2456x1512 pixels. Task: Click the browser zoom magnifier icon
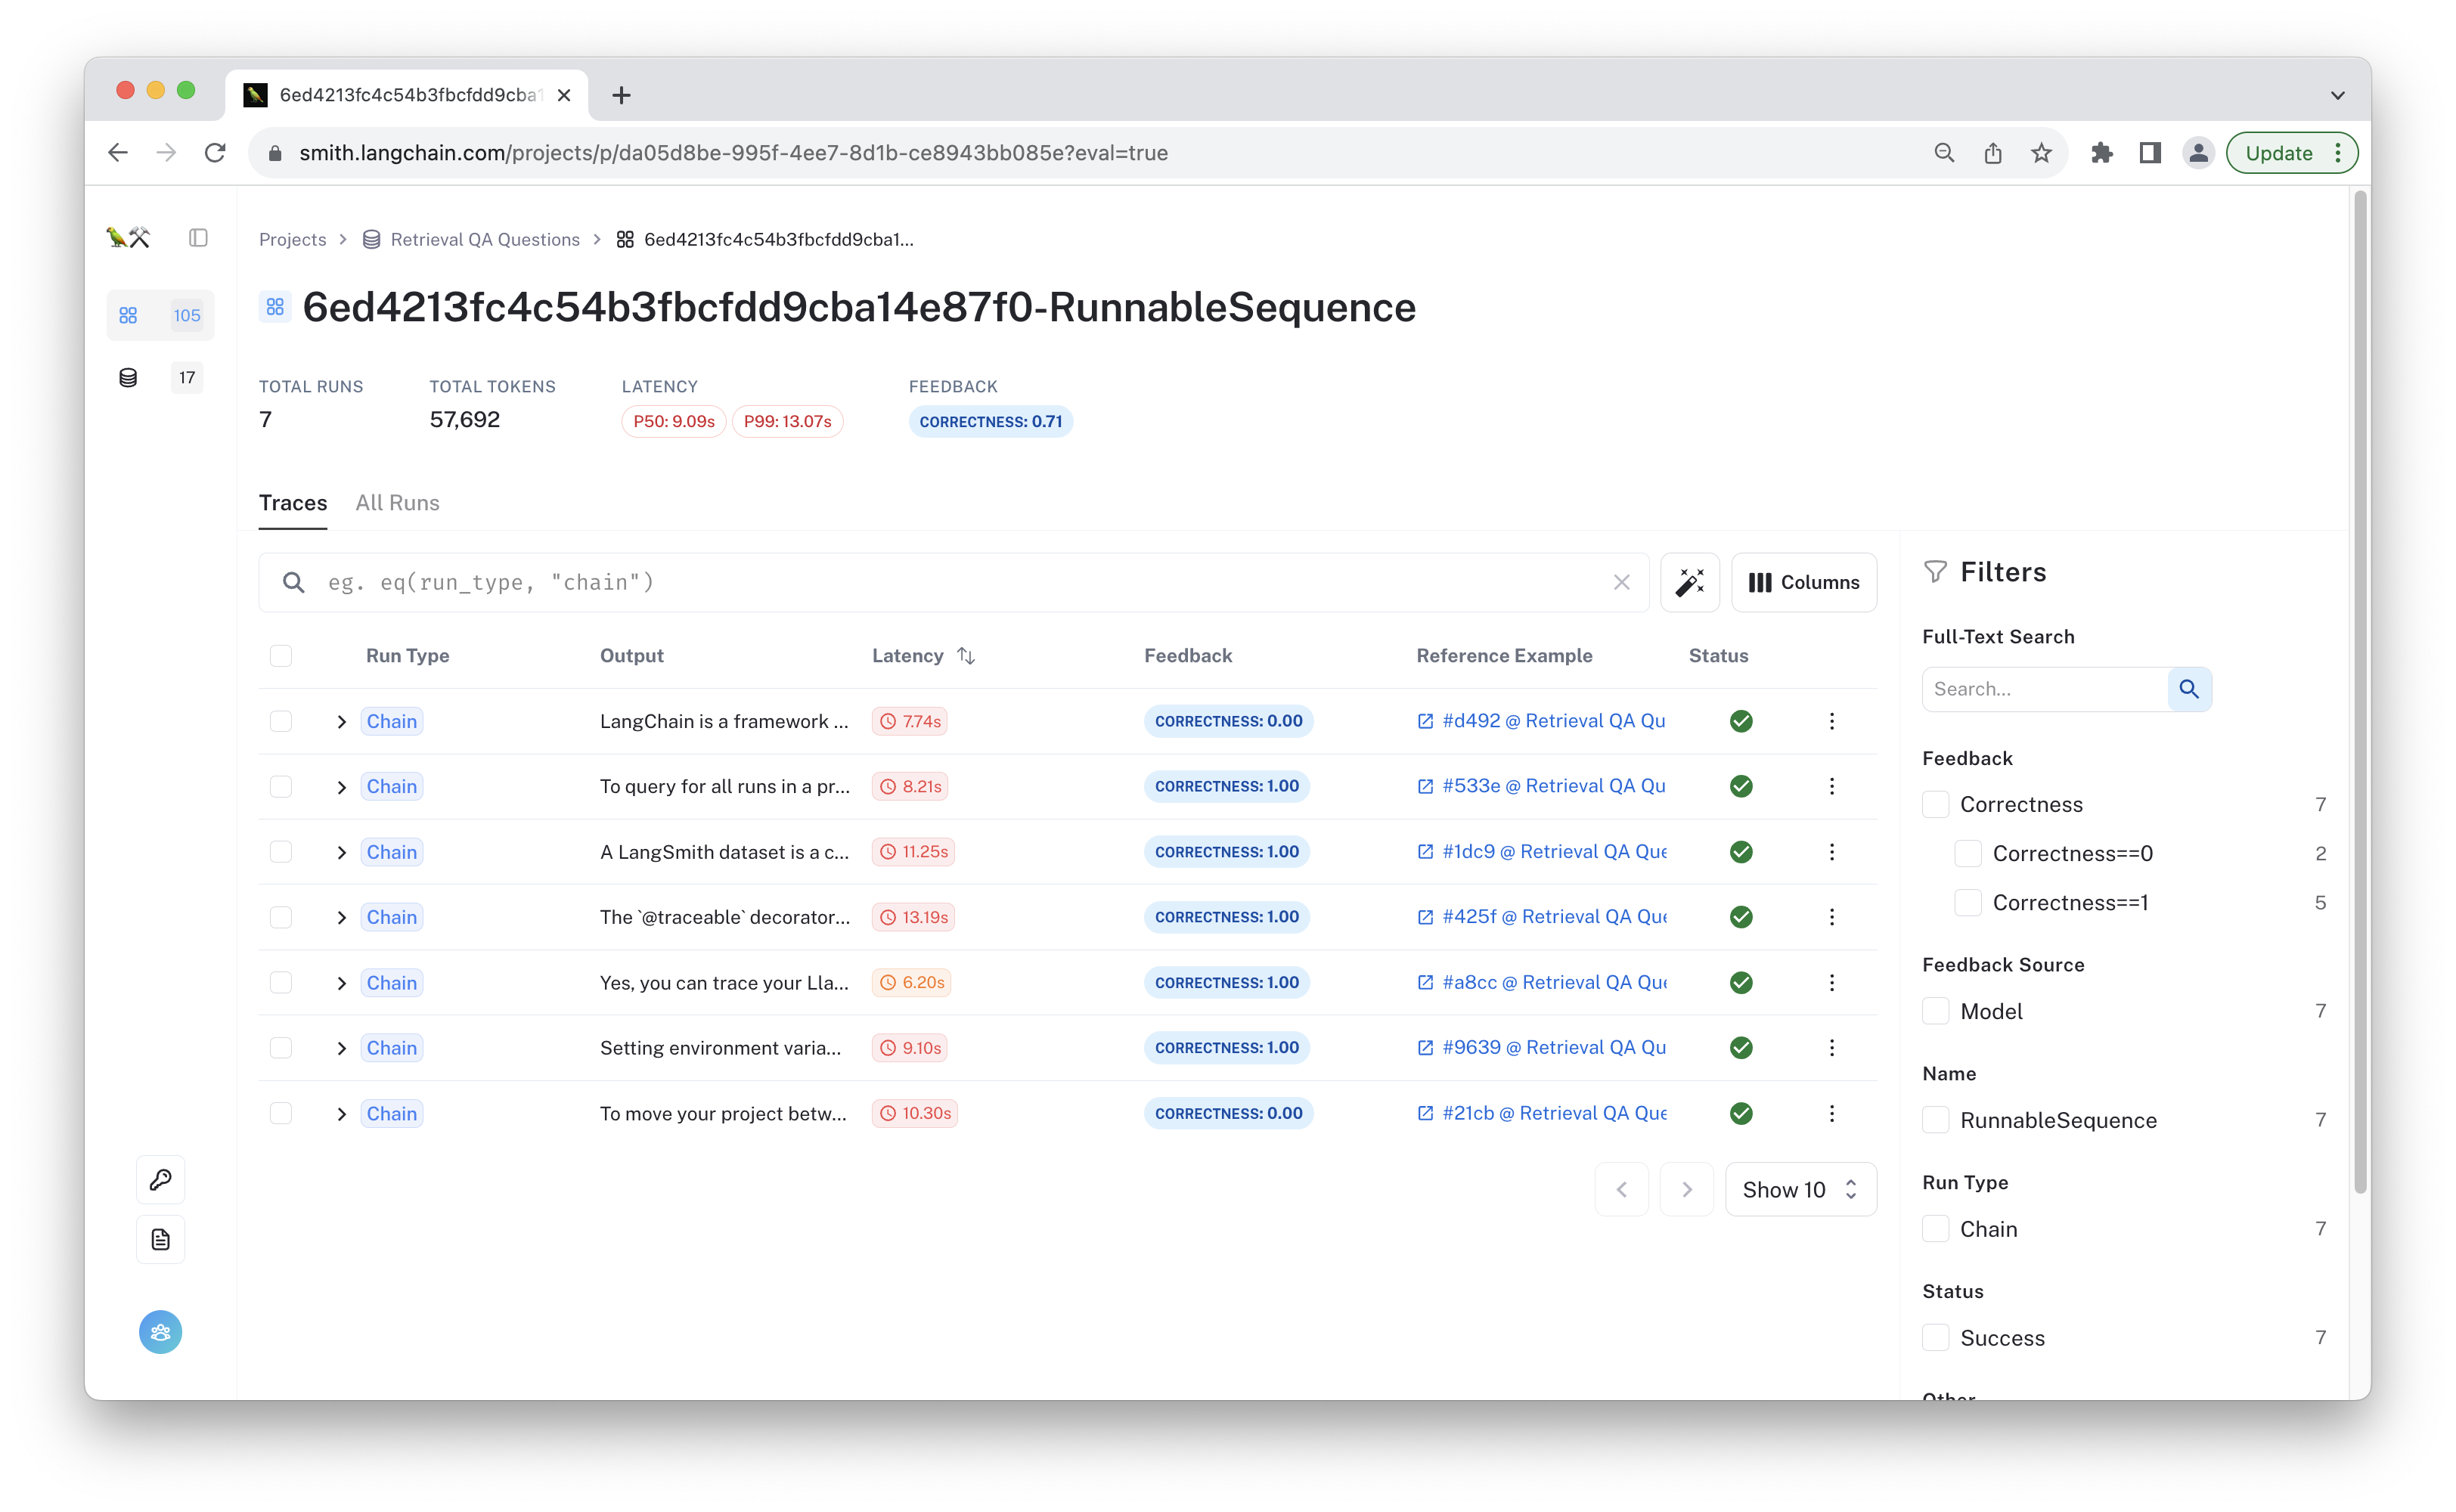pyautogui.click(x=1944, y=153)
